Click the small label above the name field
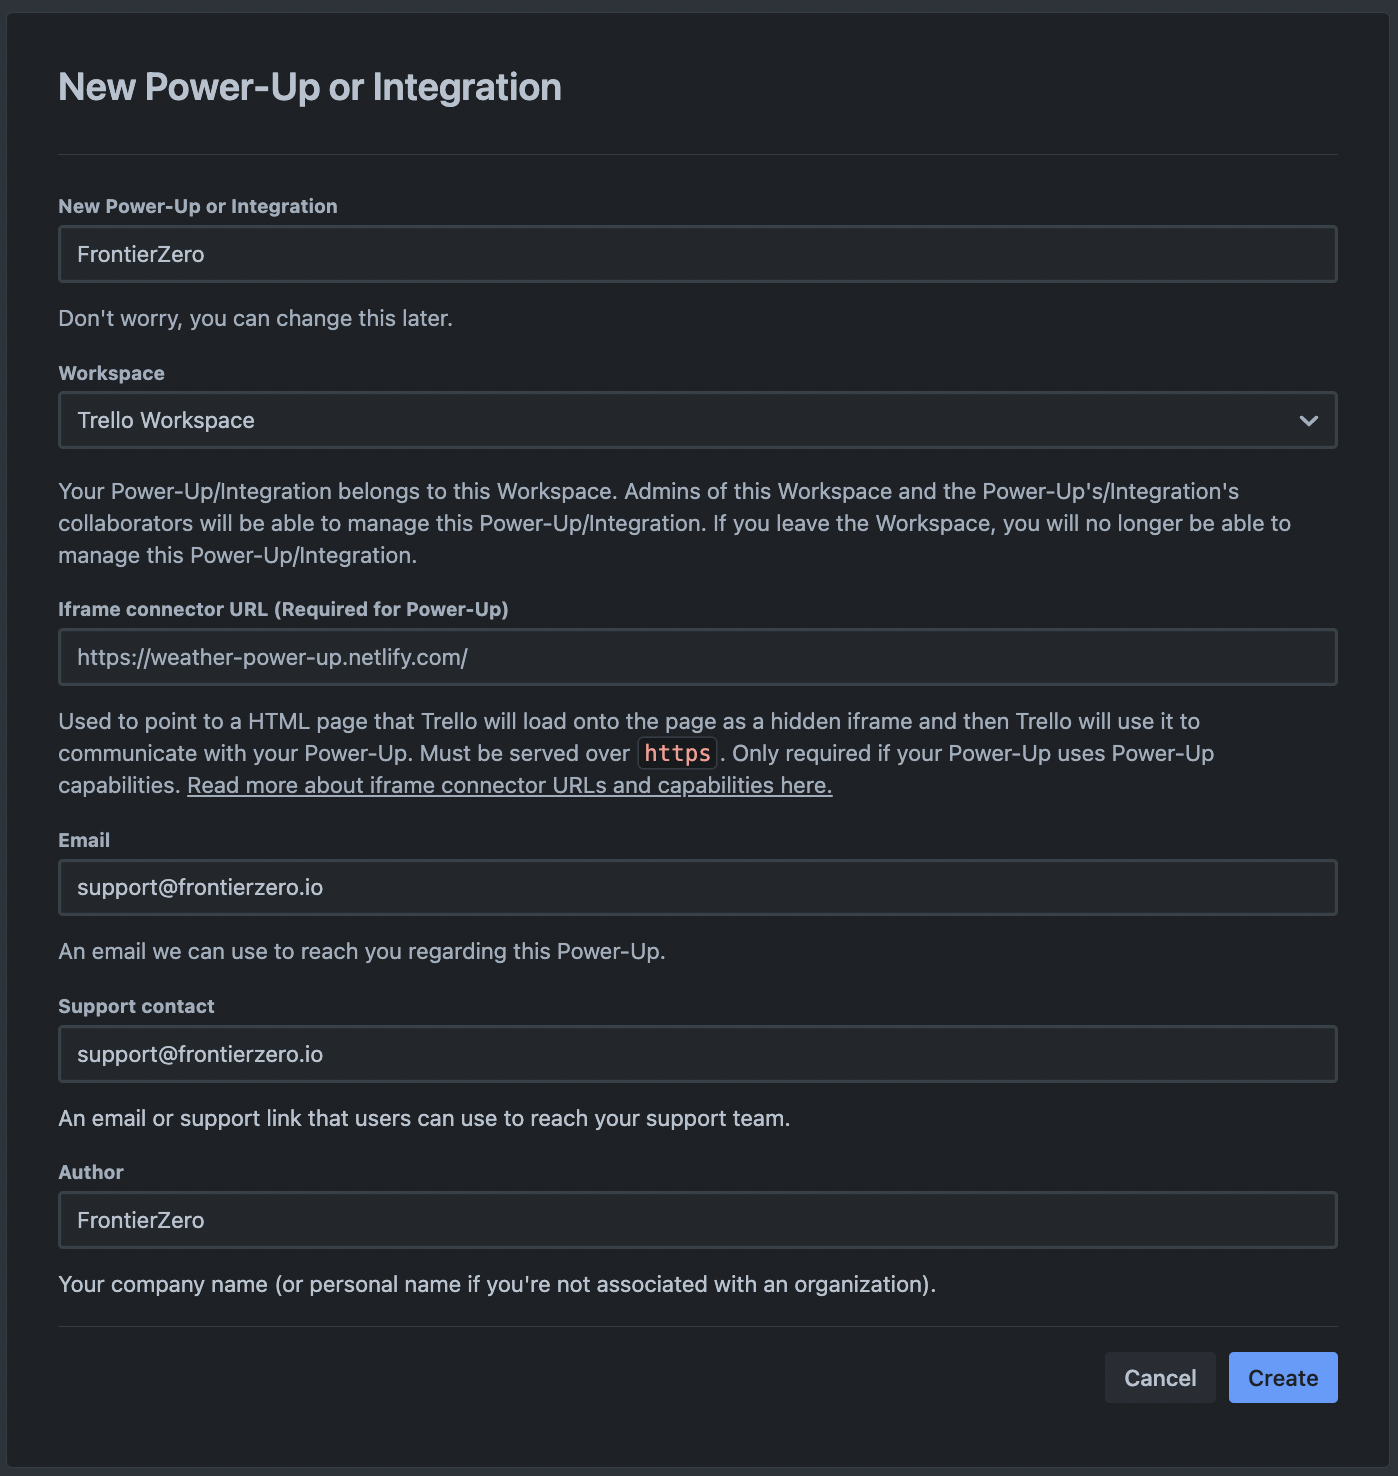The width and height of the screenshot is (1398, 1476). [x=198, y=206]
